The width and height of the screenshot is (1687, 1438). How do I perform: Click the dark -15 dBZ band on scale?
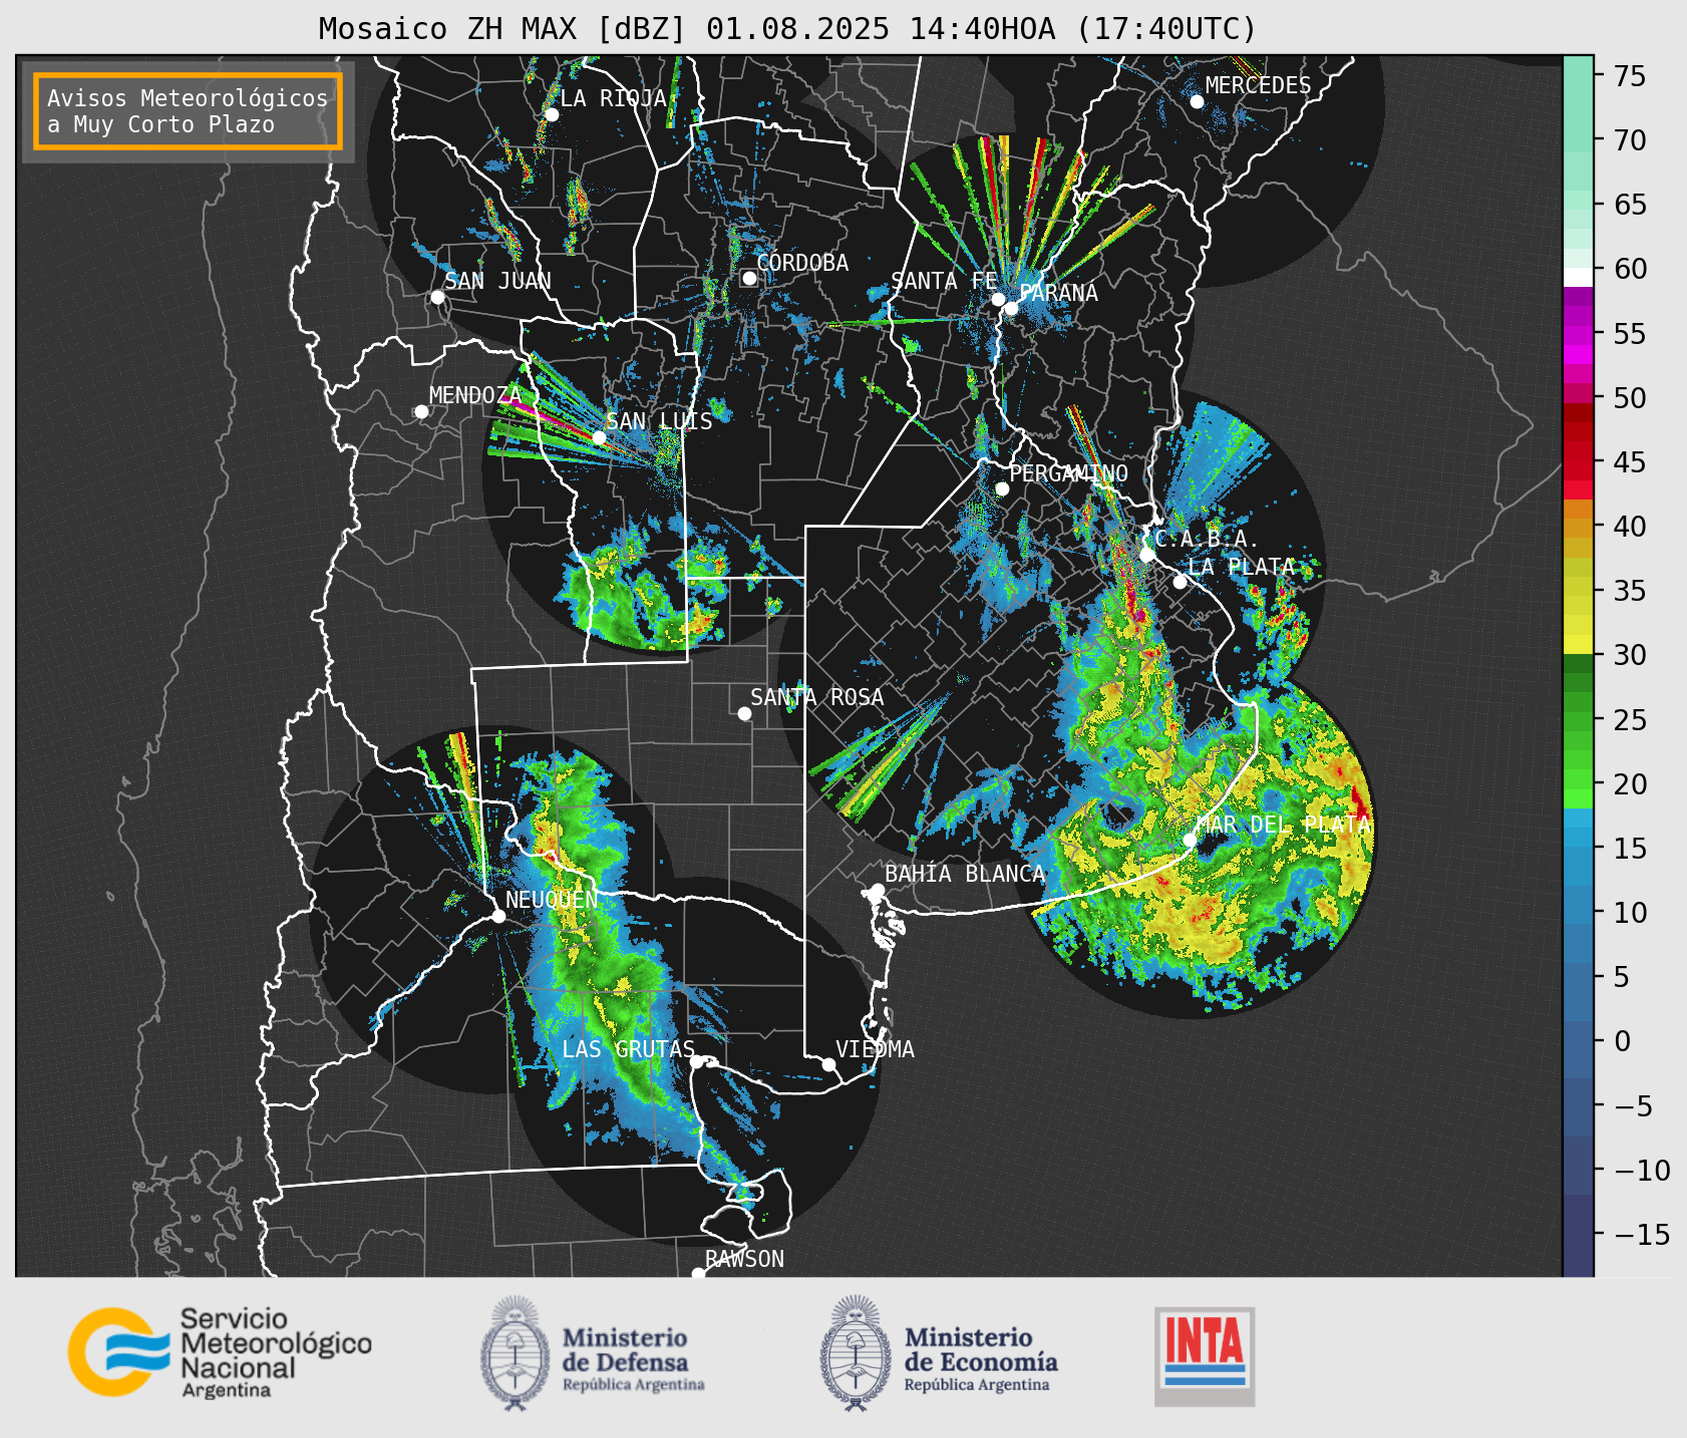(1578, 1234)
